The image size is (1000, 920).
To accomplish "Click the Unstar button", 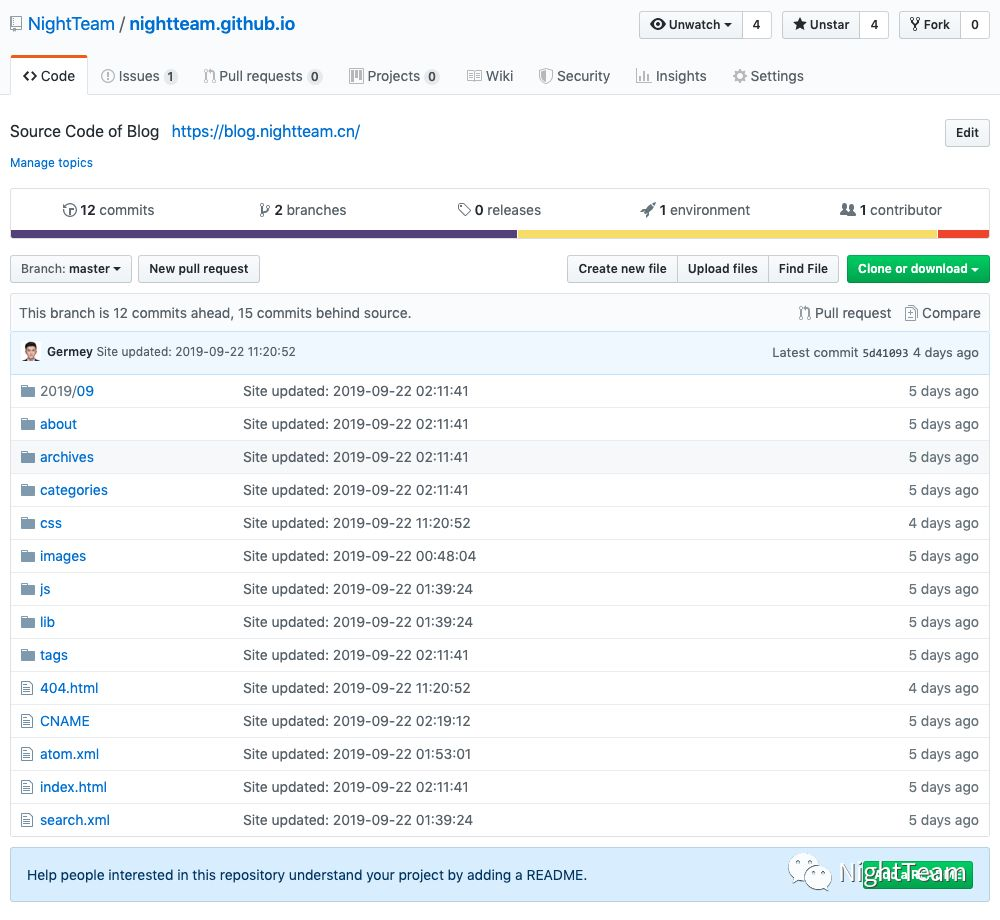I will coord(821,25).
